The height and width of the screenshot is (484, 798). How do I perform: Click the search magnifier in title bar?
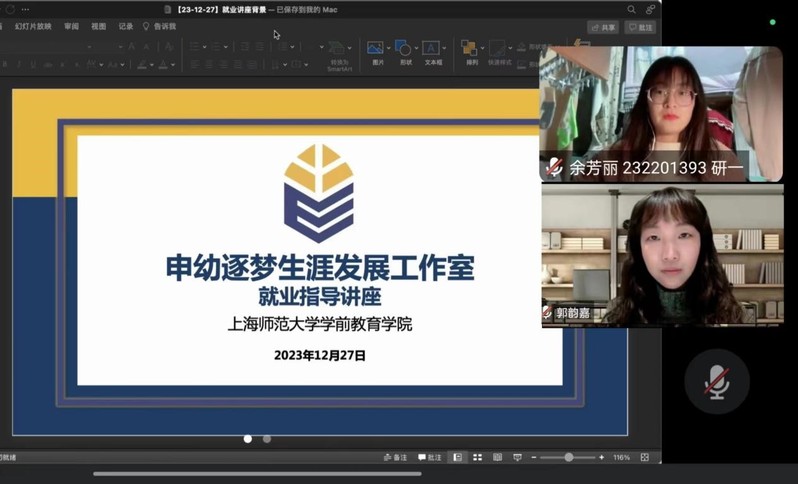pyautogui.click(x=632, y=9)
